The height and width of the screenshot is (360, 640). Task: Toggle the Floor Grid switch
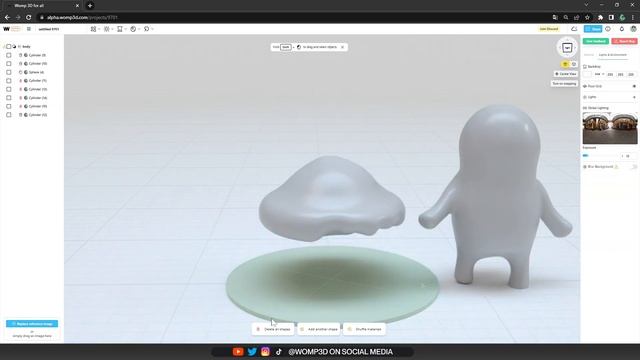click(x=634, y=87)
